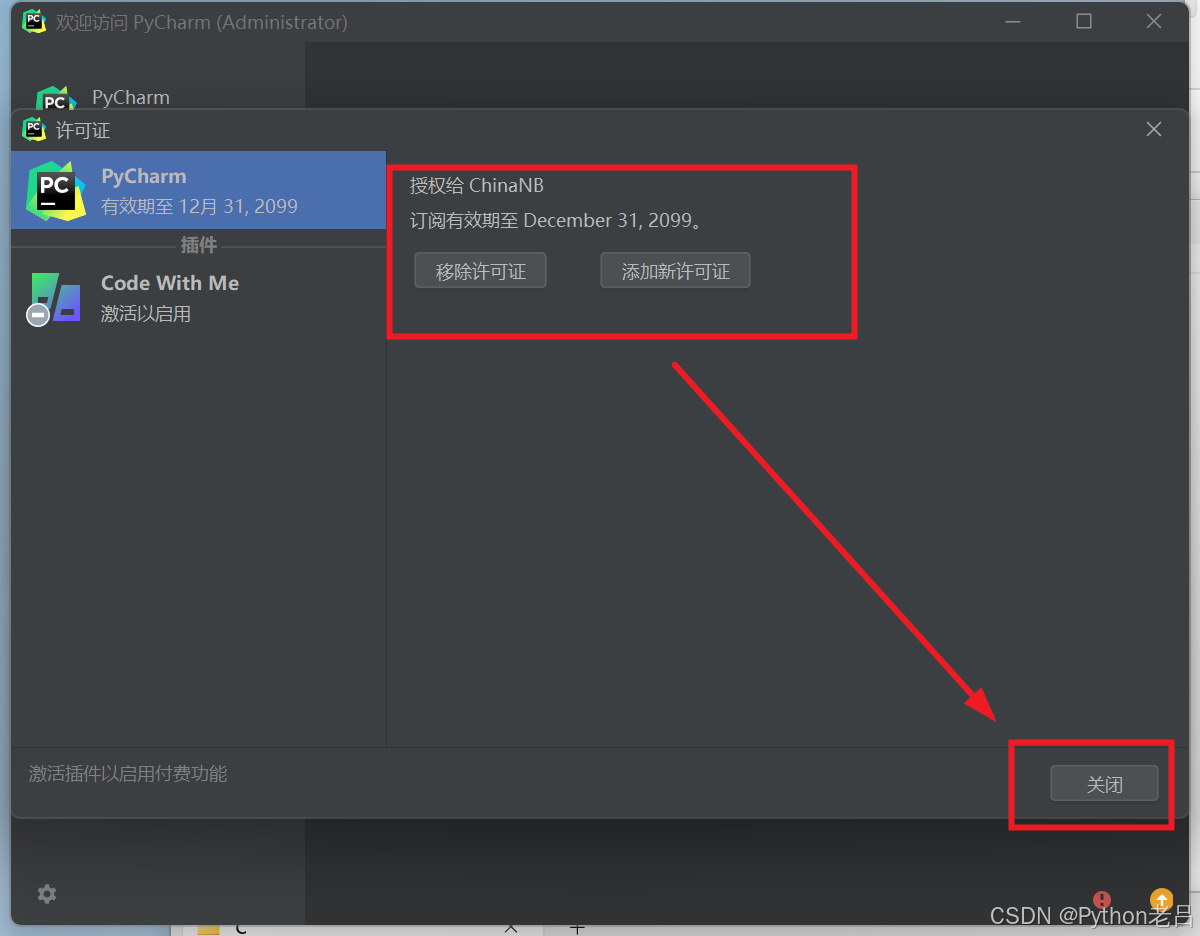Click the PyCharm icon in the welcome title bar
The height and width of the screenshot is (936, 1200).
tap(35, 21)
